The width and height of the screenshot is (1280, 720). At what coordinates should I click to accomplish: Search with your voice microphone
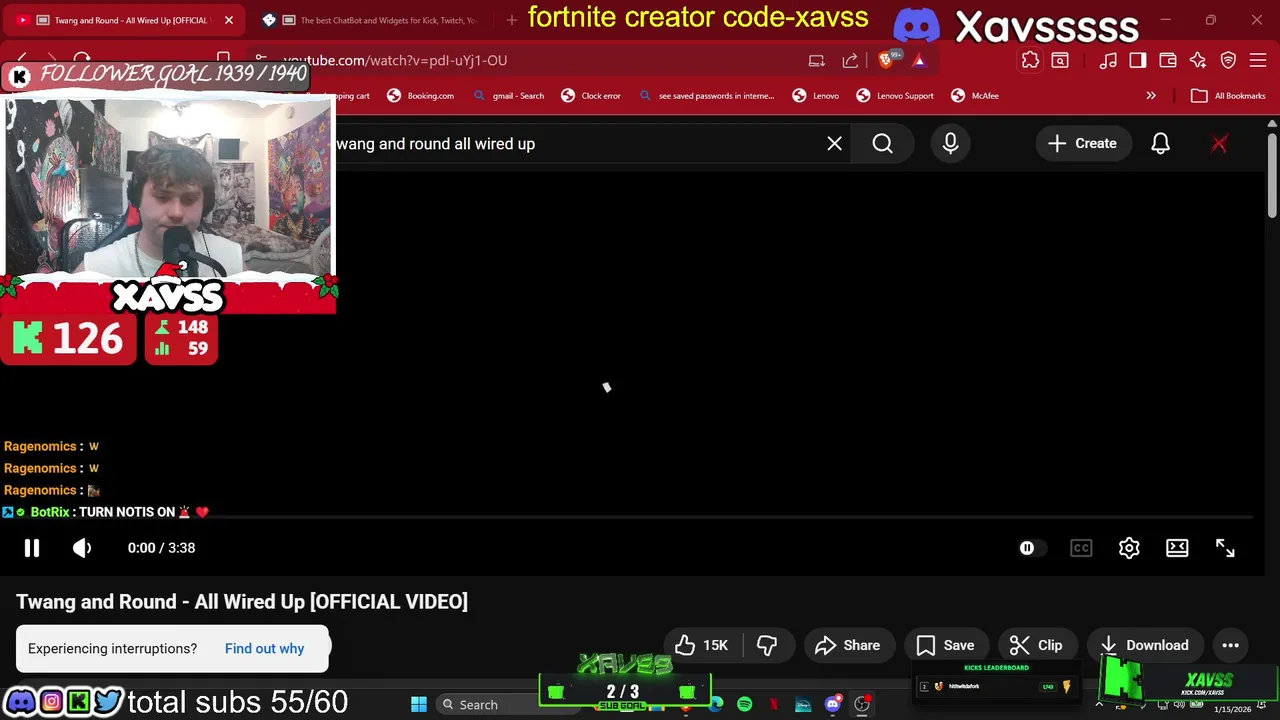pos(950,144)
